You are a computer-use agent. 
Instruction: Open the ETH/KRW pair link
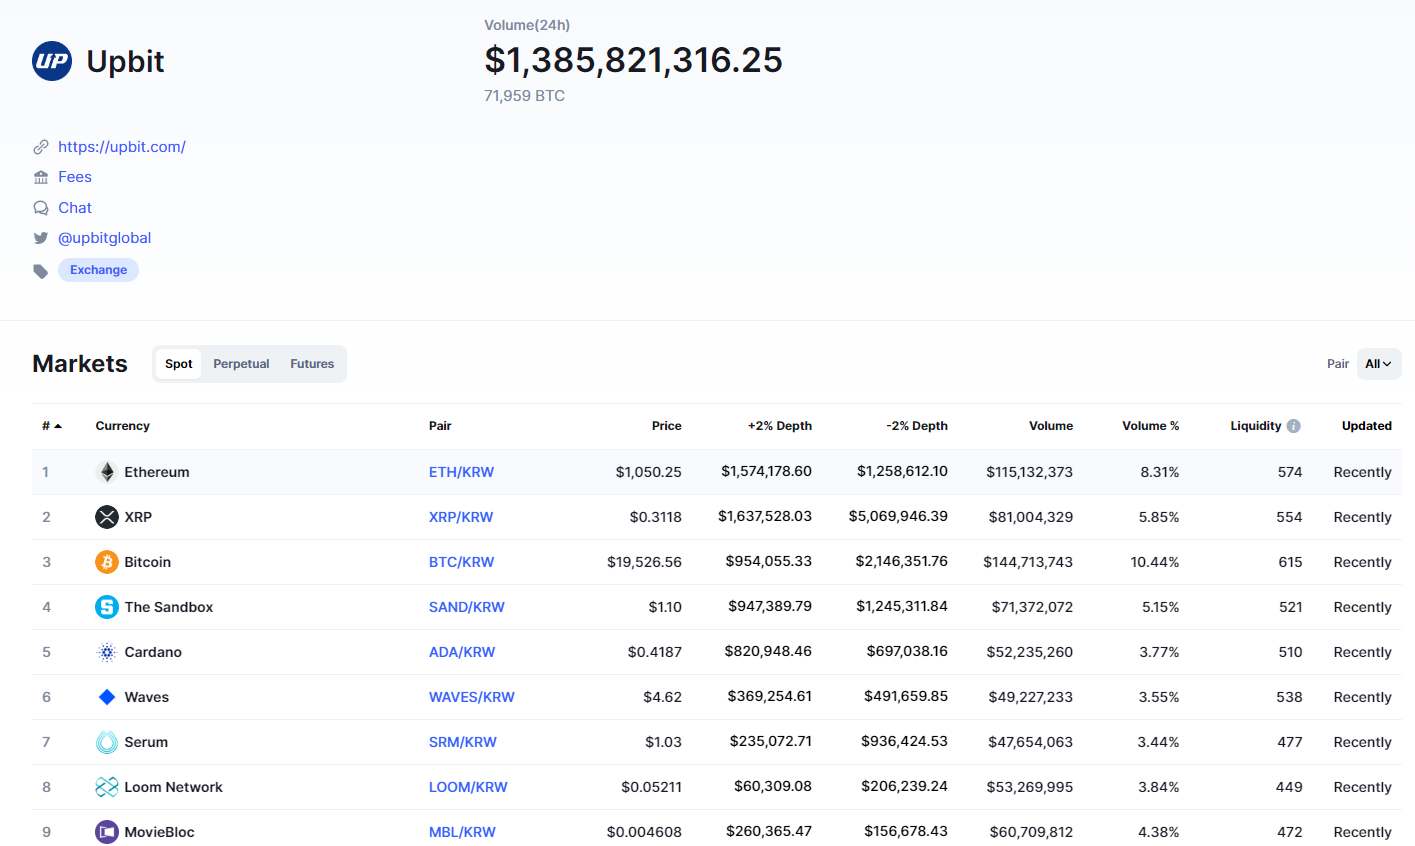tap(461, 472)
